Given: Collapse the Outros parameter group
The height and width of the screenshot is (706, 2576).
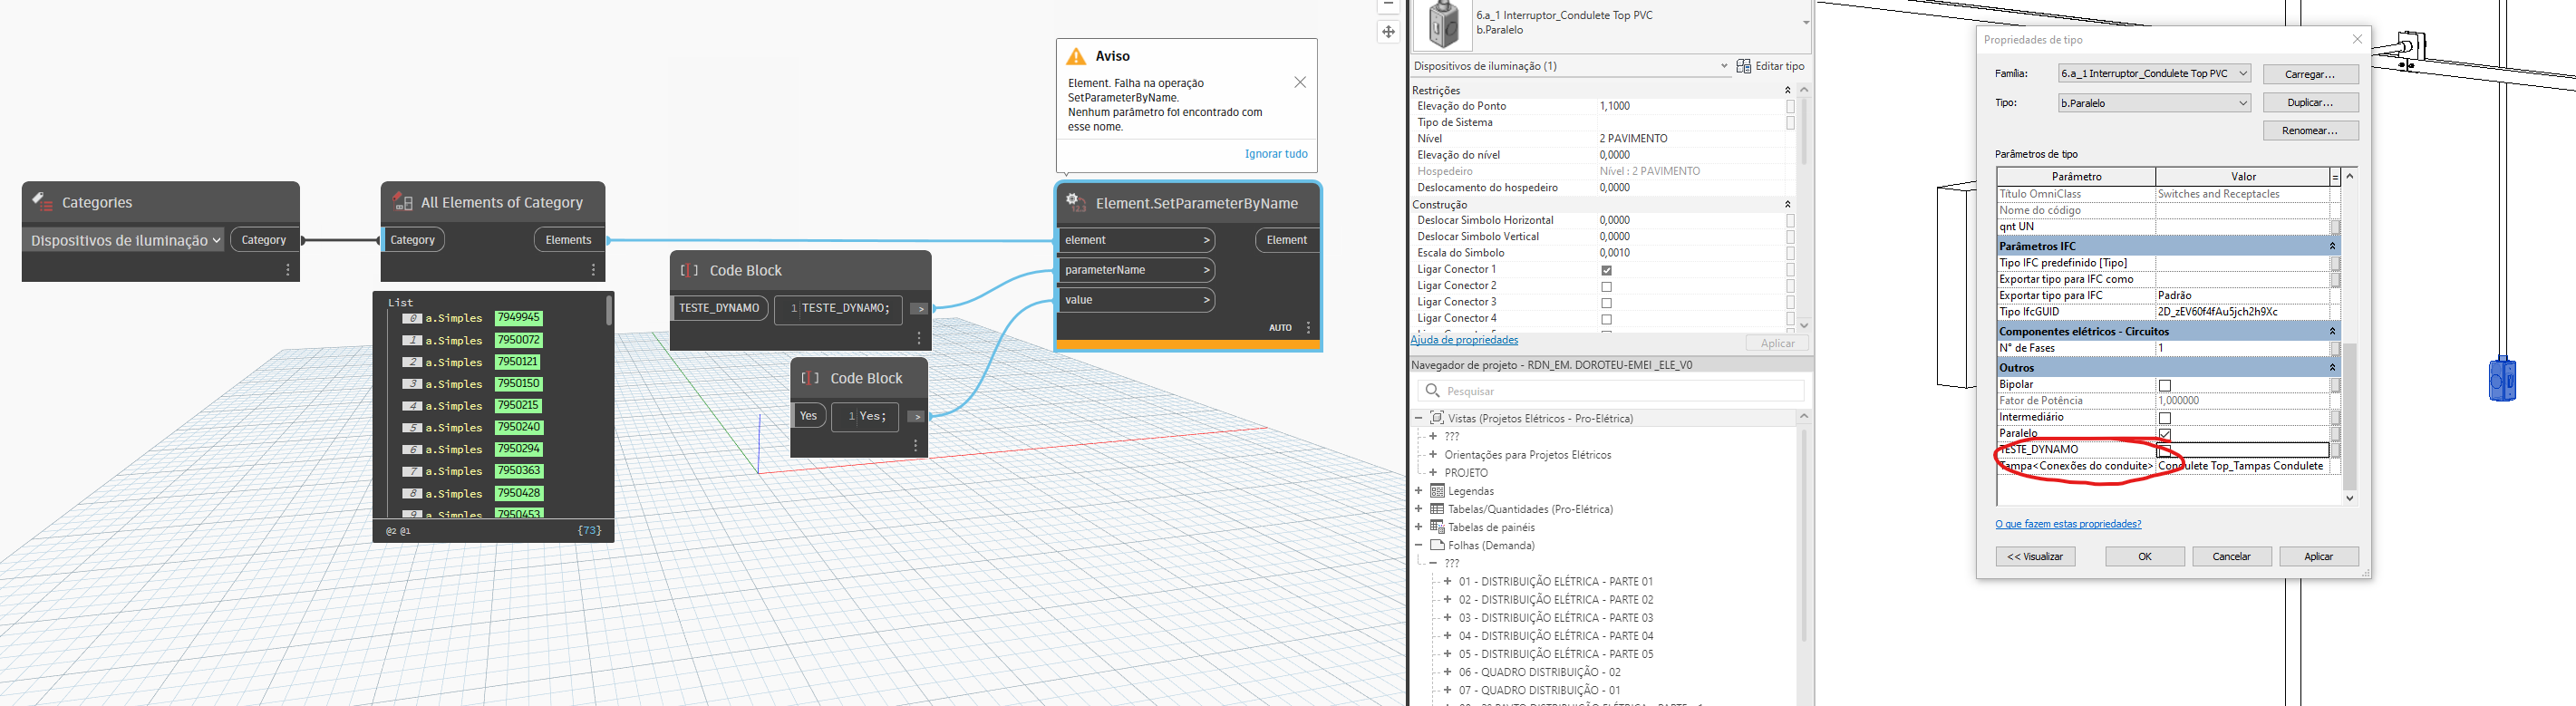Looking at the screenshot, I should pyautogui.click(x=2332, y=368).
